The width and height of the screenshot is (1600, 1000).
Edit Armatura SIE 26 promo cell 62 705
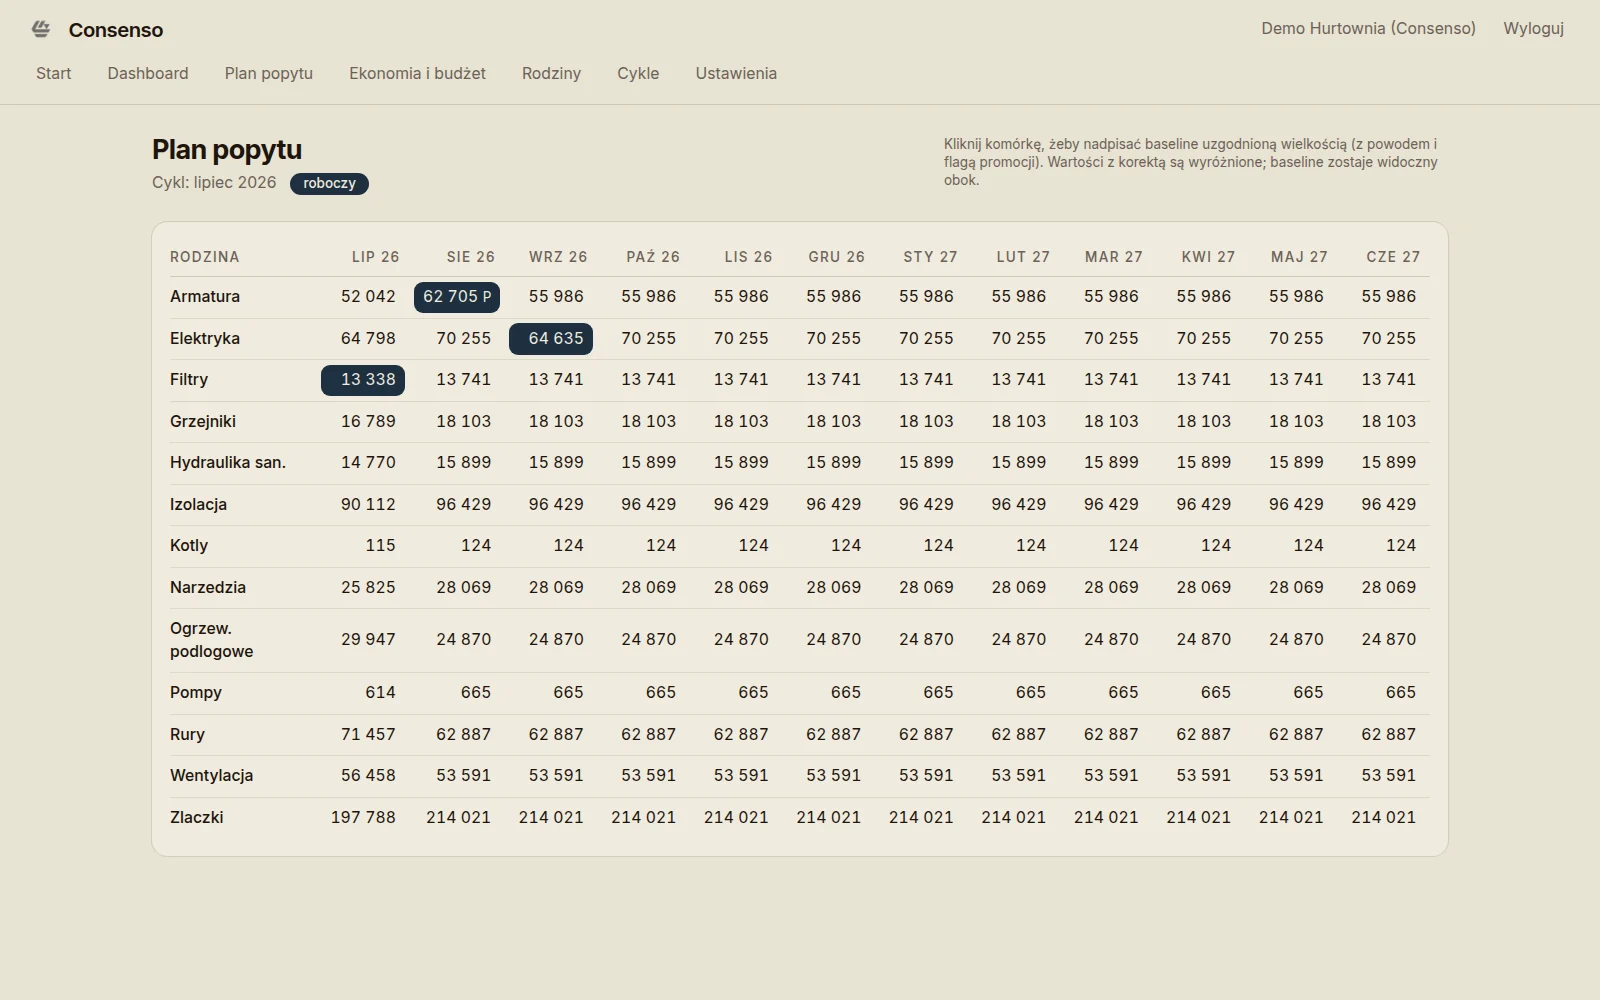click(x=457, y=297)
